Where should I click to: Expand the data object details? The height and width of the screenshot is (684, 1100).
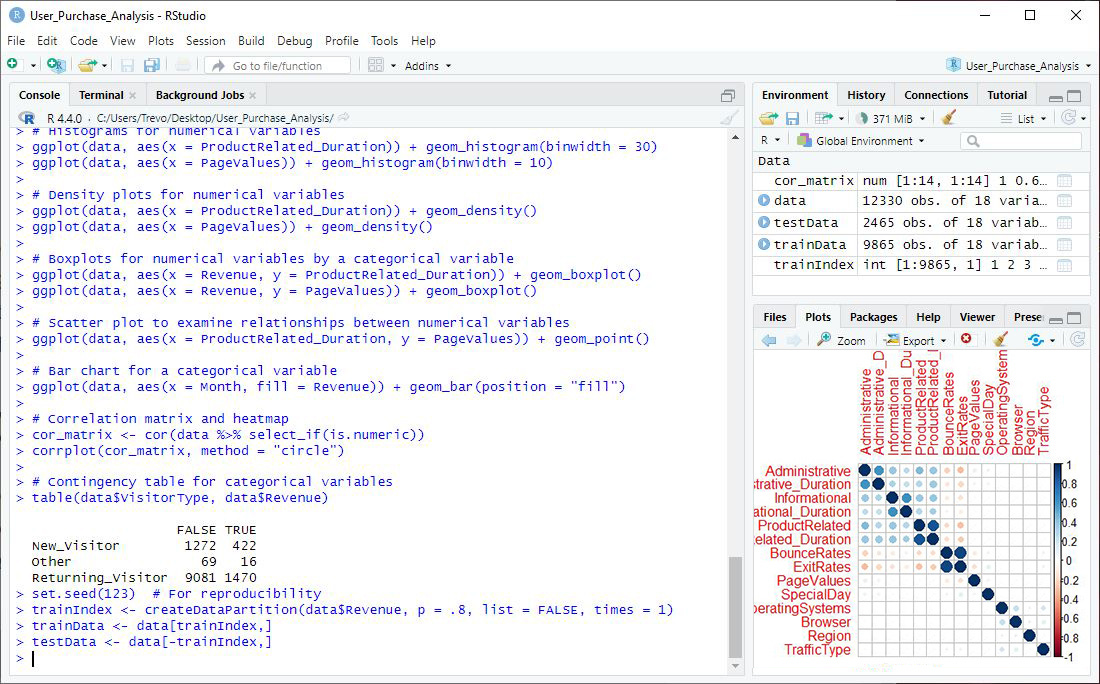[765, 201]
